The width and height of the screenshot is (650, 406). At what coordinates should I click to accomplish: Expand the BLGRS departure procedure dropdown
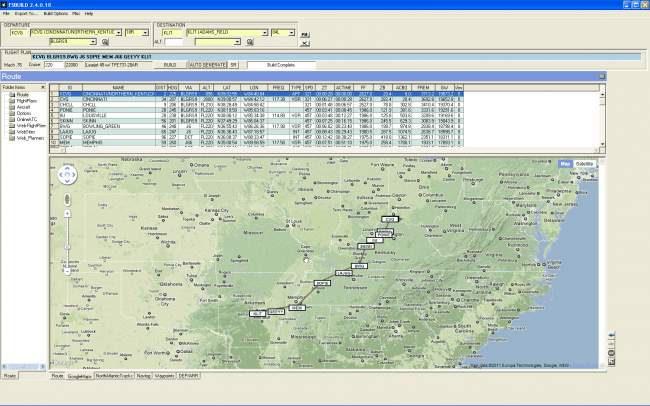click(93, 41)
